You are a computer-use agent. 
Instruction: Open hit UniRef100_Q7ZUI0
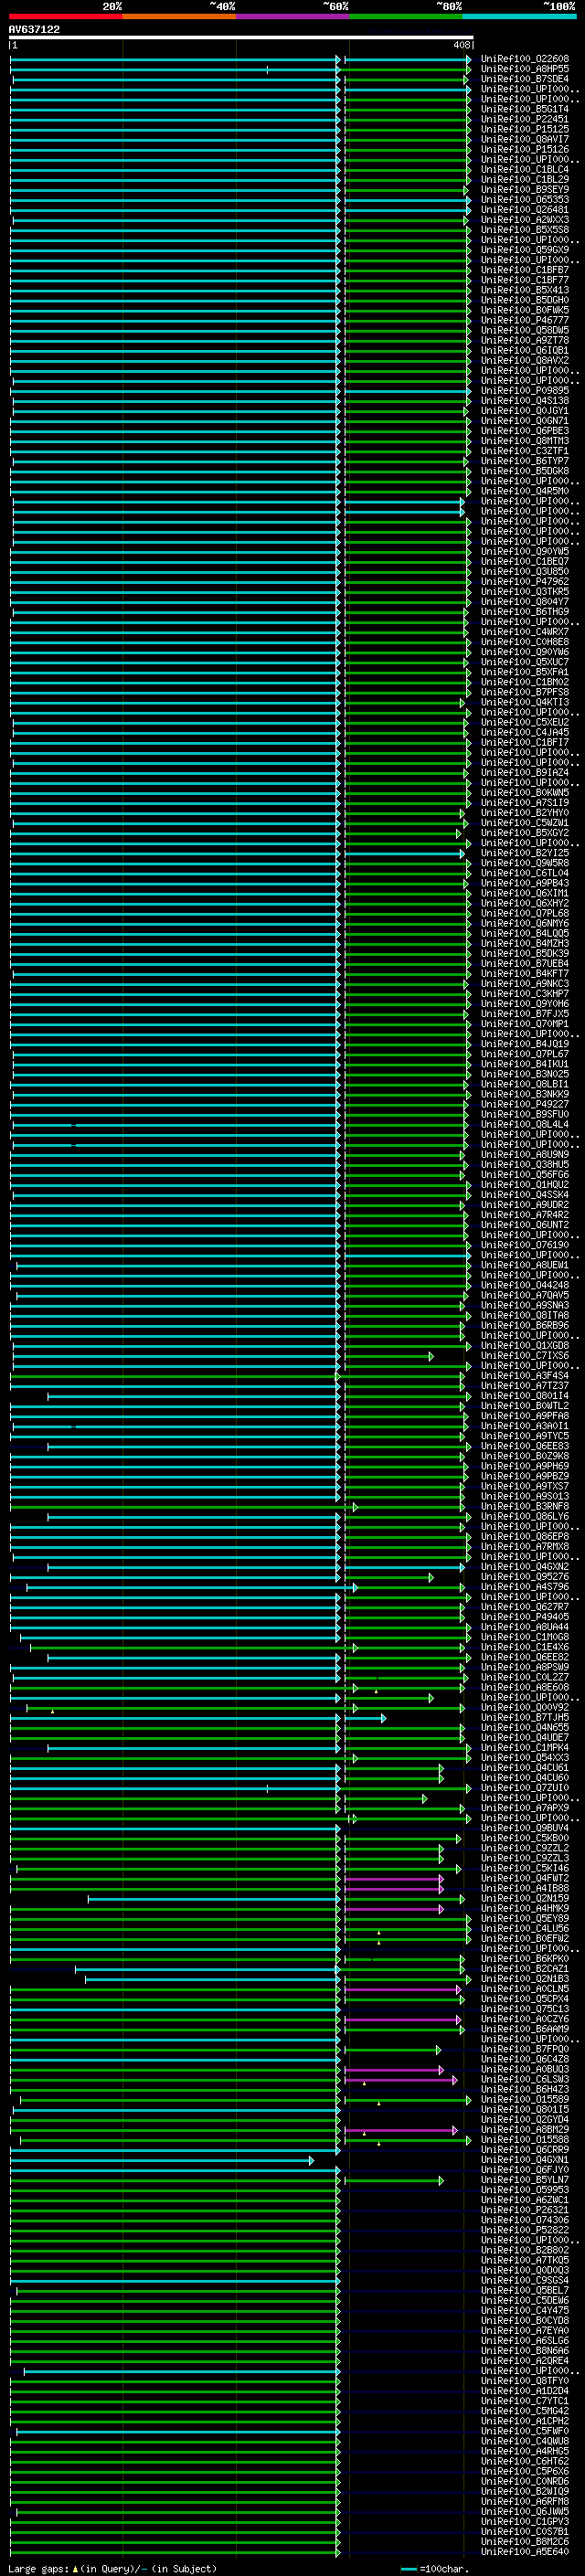coord(525,1788)
